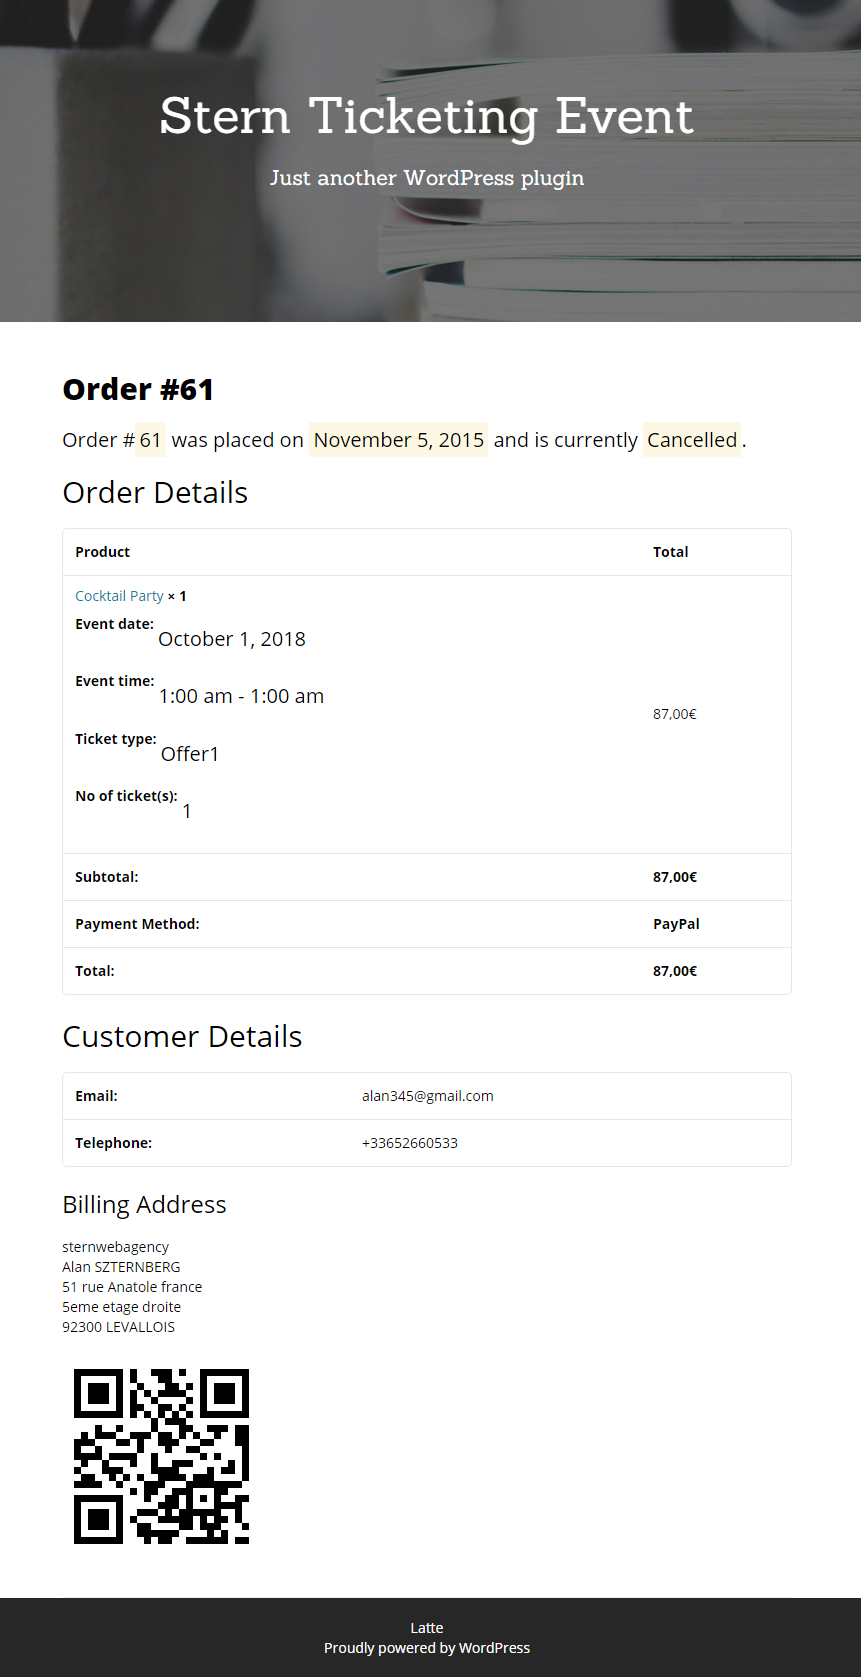Click the Stern Ticketing Event site title
The image size is (861, 1677).
click(x=426, y=116)
